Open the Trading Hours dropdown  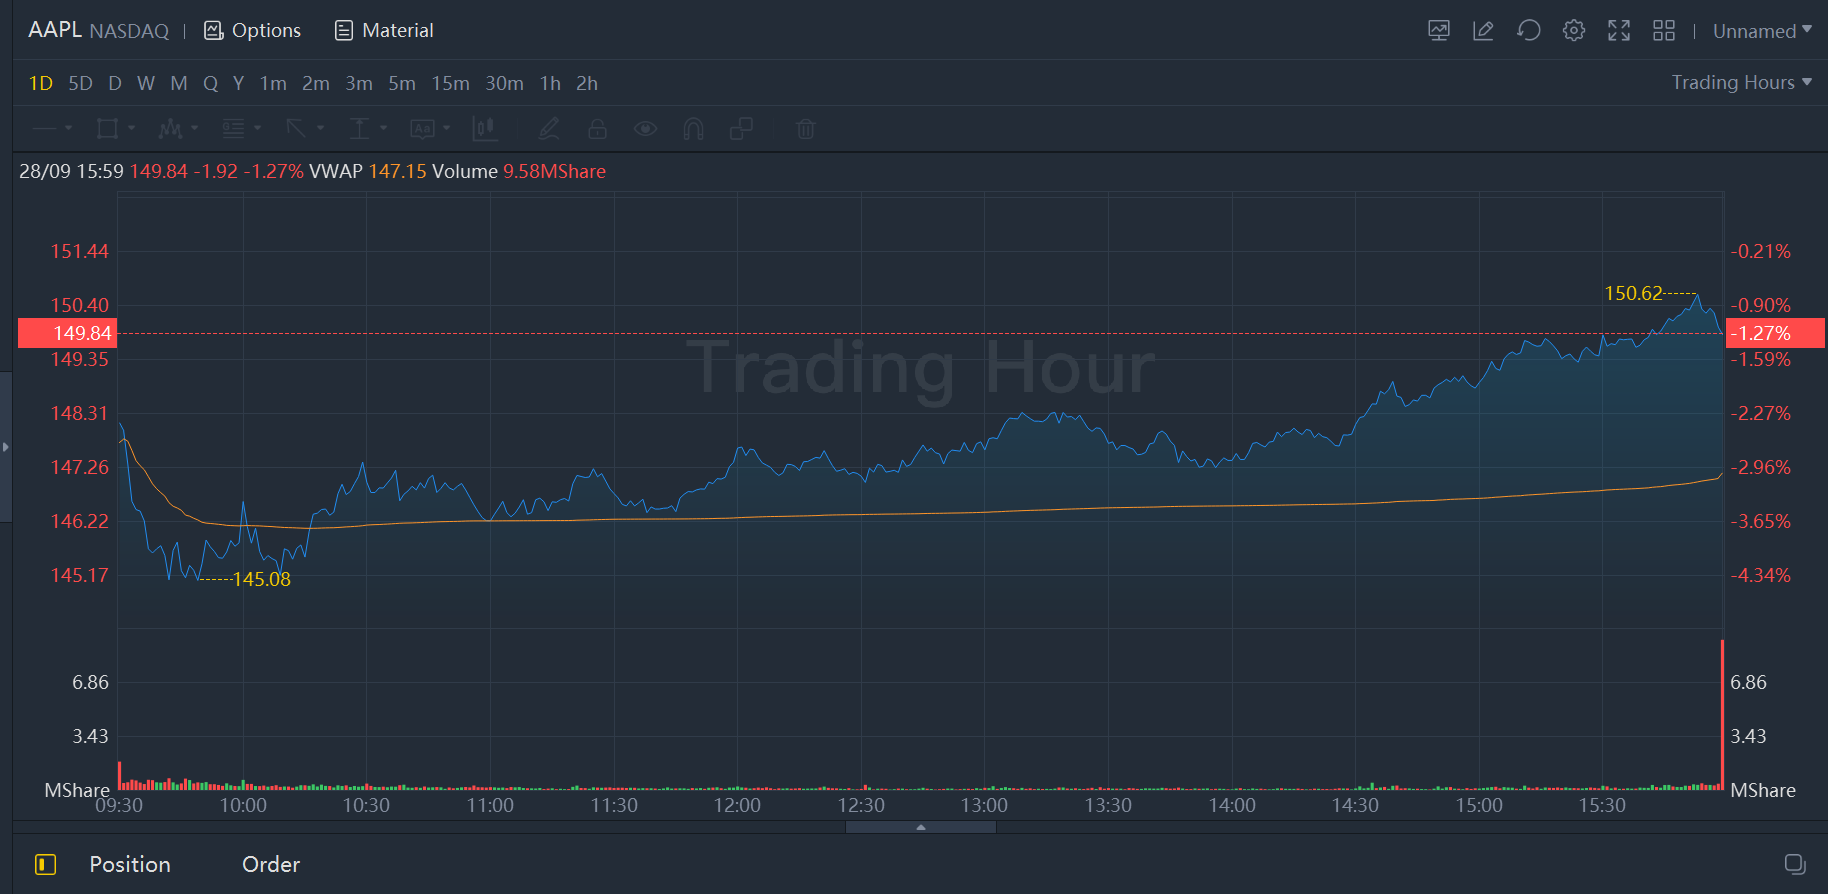point(1741,83)
